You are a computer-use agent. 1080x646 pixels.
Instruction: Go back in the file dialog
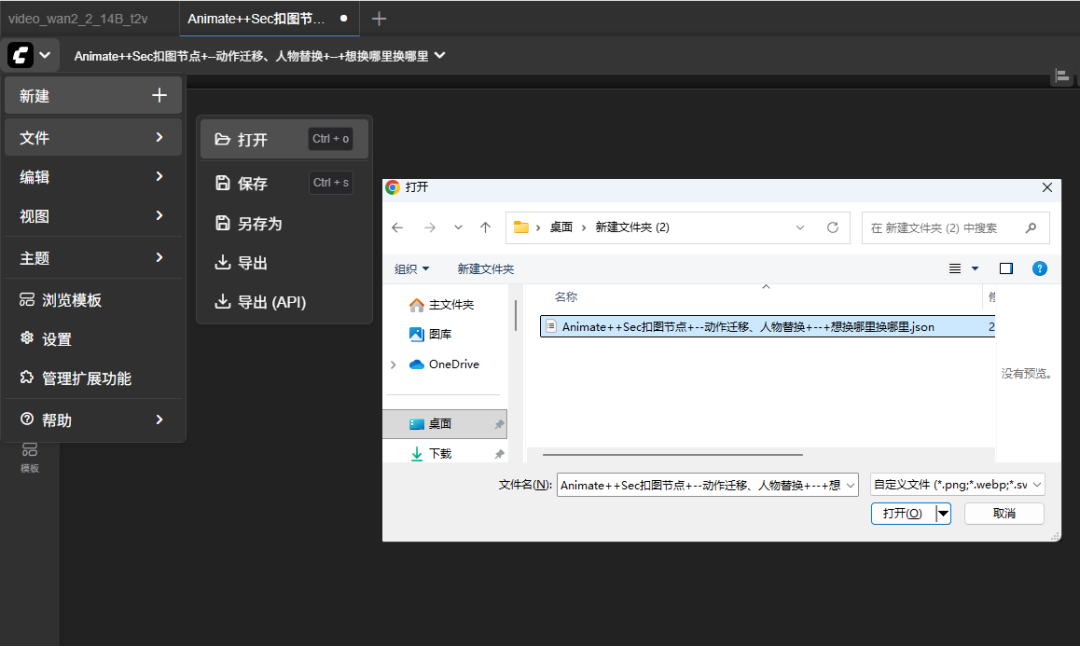pyautogui.click(x=397, y=227)
